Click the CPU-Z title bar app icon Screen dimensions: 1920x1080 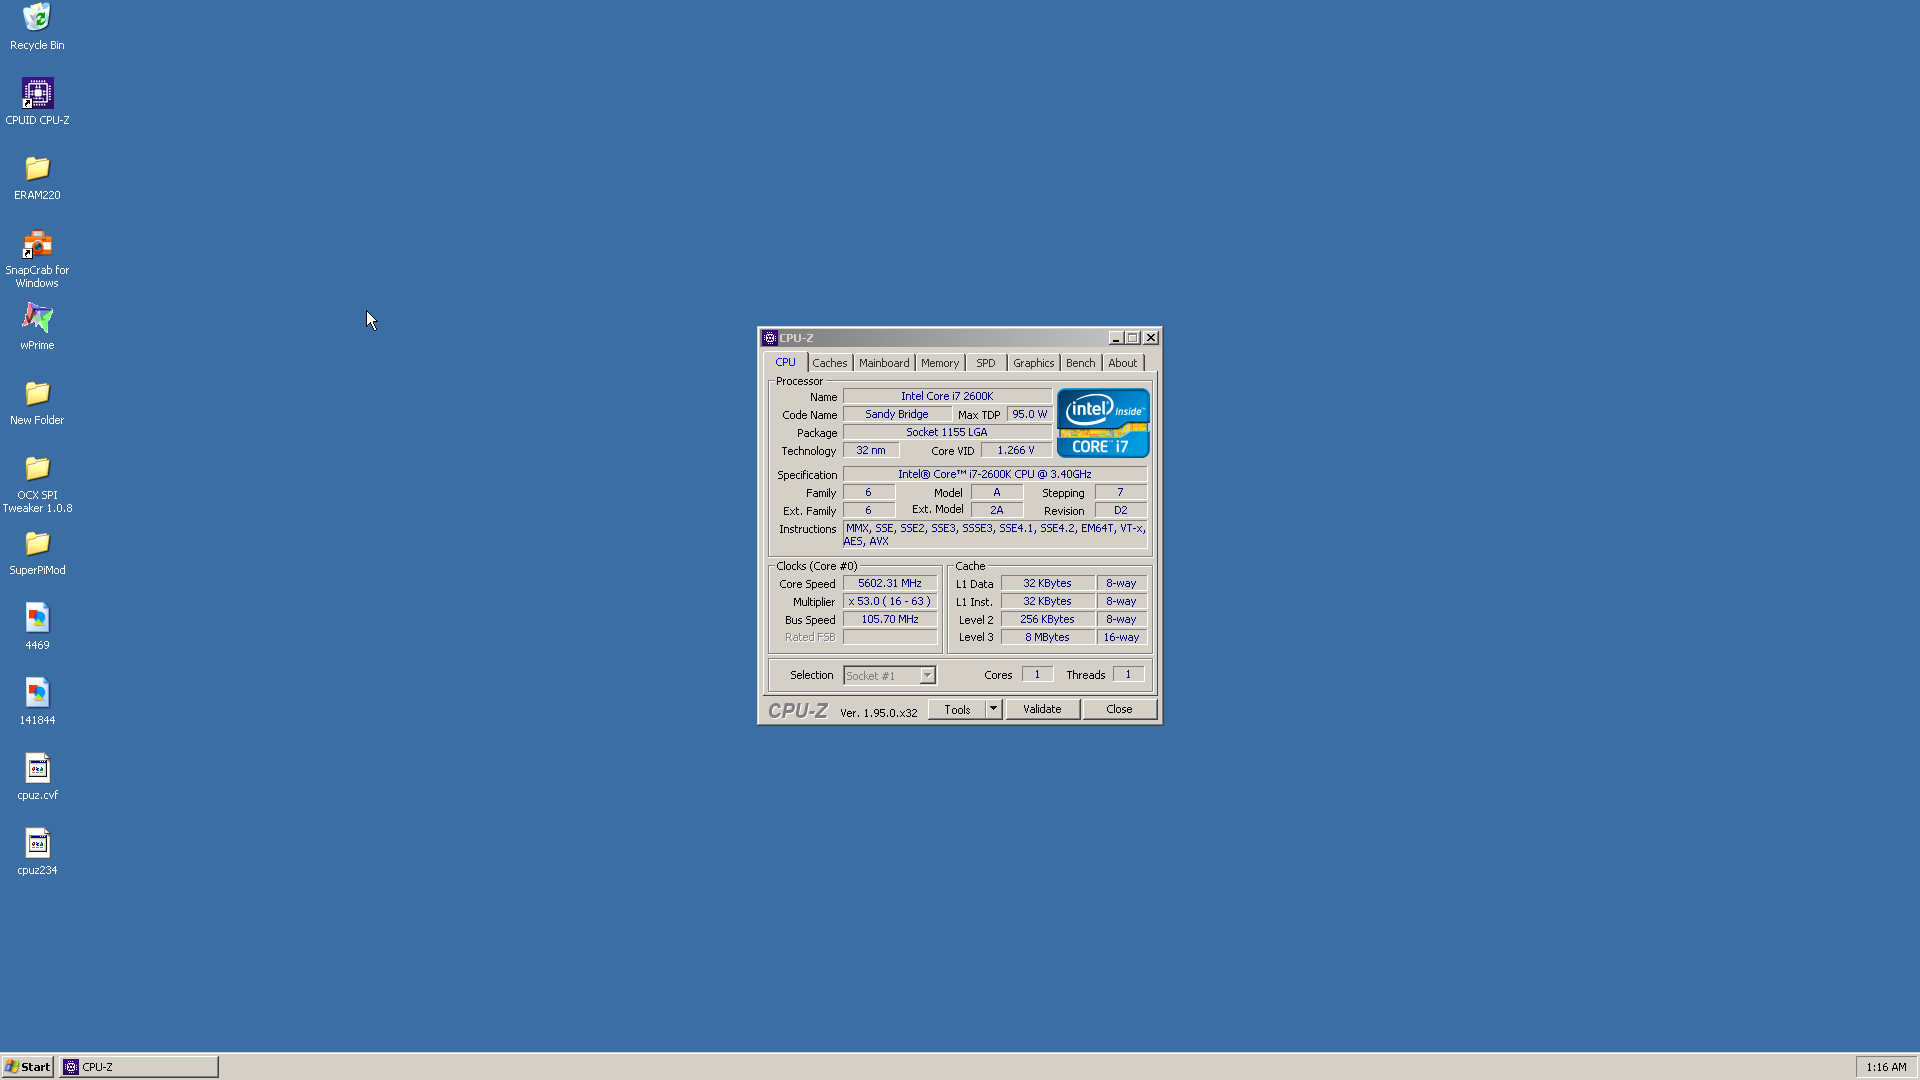pyautogui.click(x=770, y=338)
